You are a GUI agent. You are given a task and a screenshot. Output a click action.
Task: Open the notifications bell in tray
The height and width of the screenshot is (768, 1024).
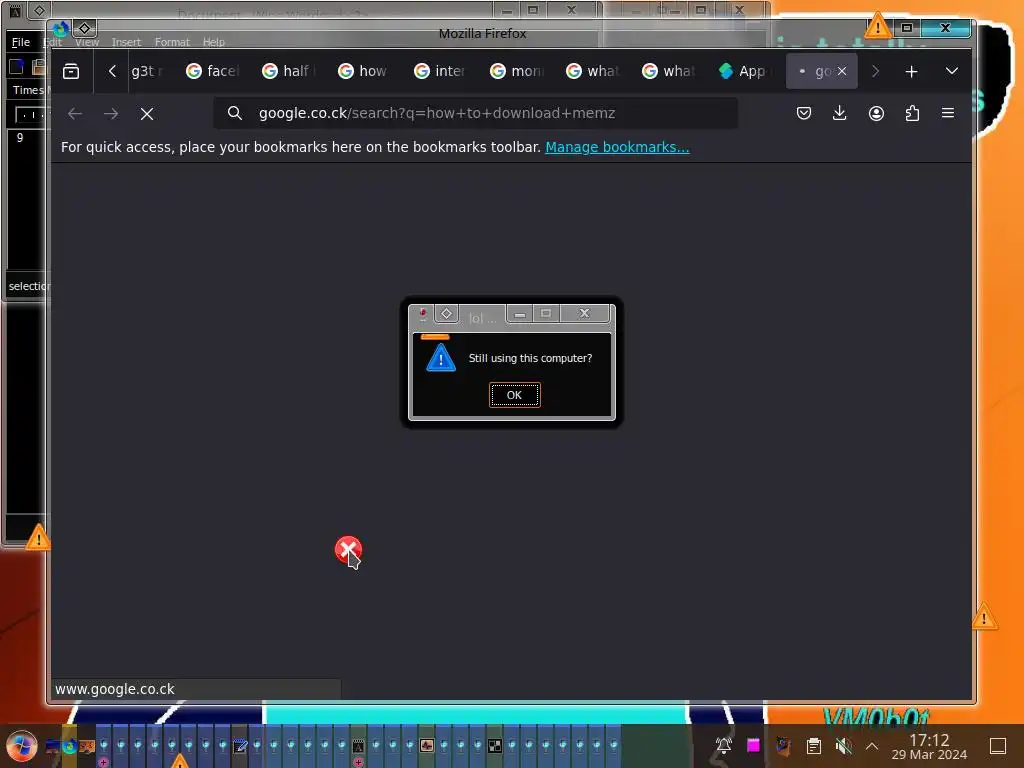[724, 745]
